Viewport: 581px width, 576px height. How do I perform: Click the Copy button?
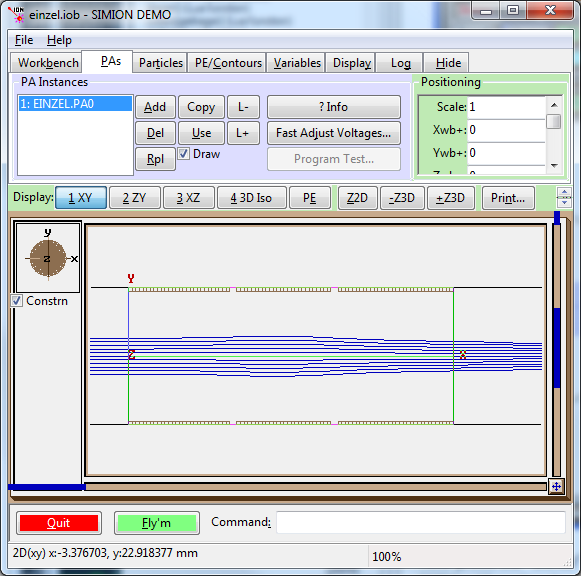click(201, 107)
